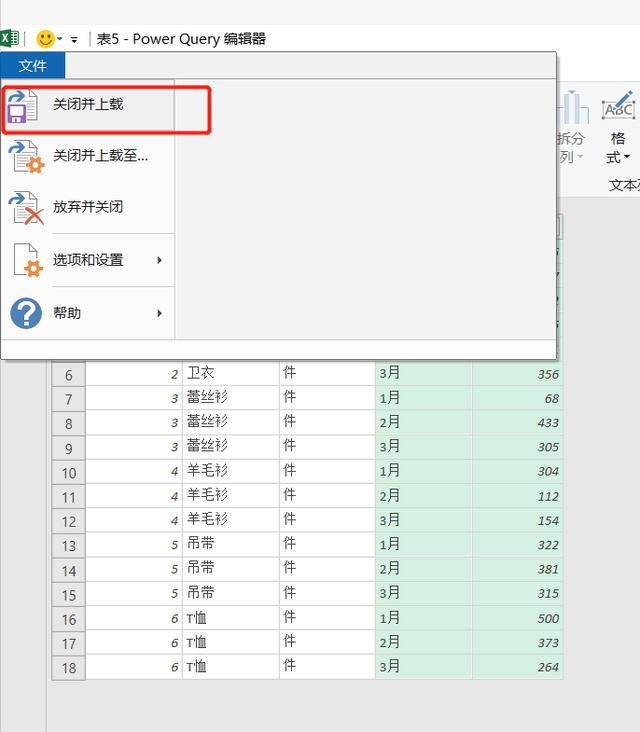Image resolution: width=640 pixels, height=732 pixels.
Task: Click the 卫衣 cell in row 6
Action: [x=231, y=373]
